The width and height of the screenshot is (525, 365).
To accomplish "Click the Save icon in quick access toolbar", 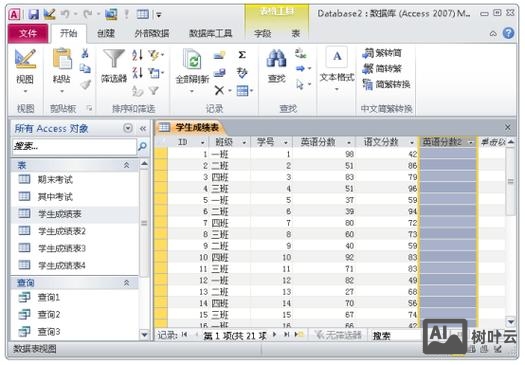I will (33, 14).
